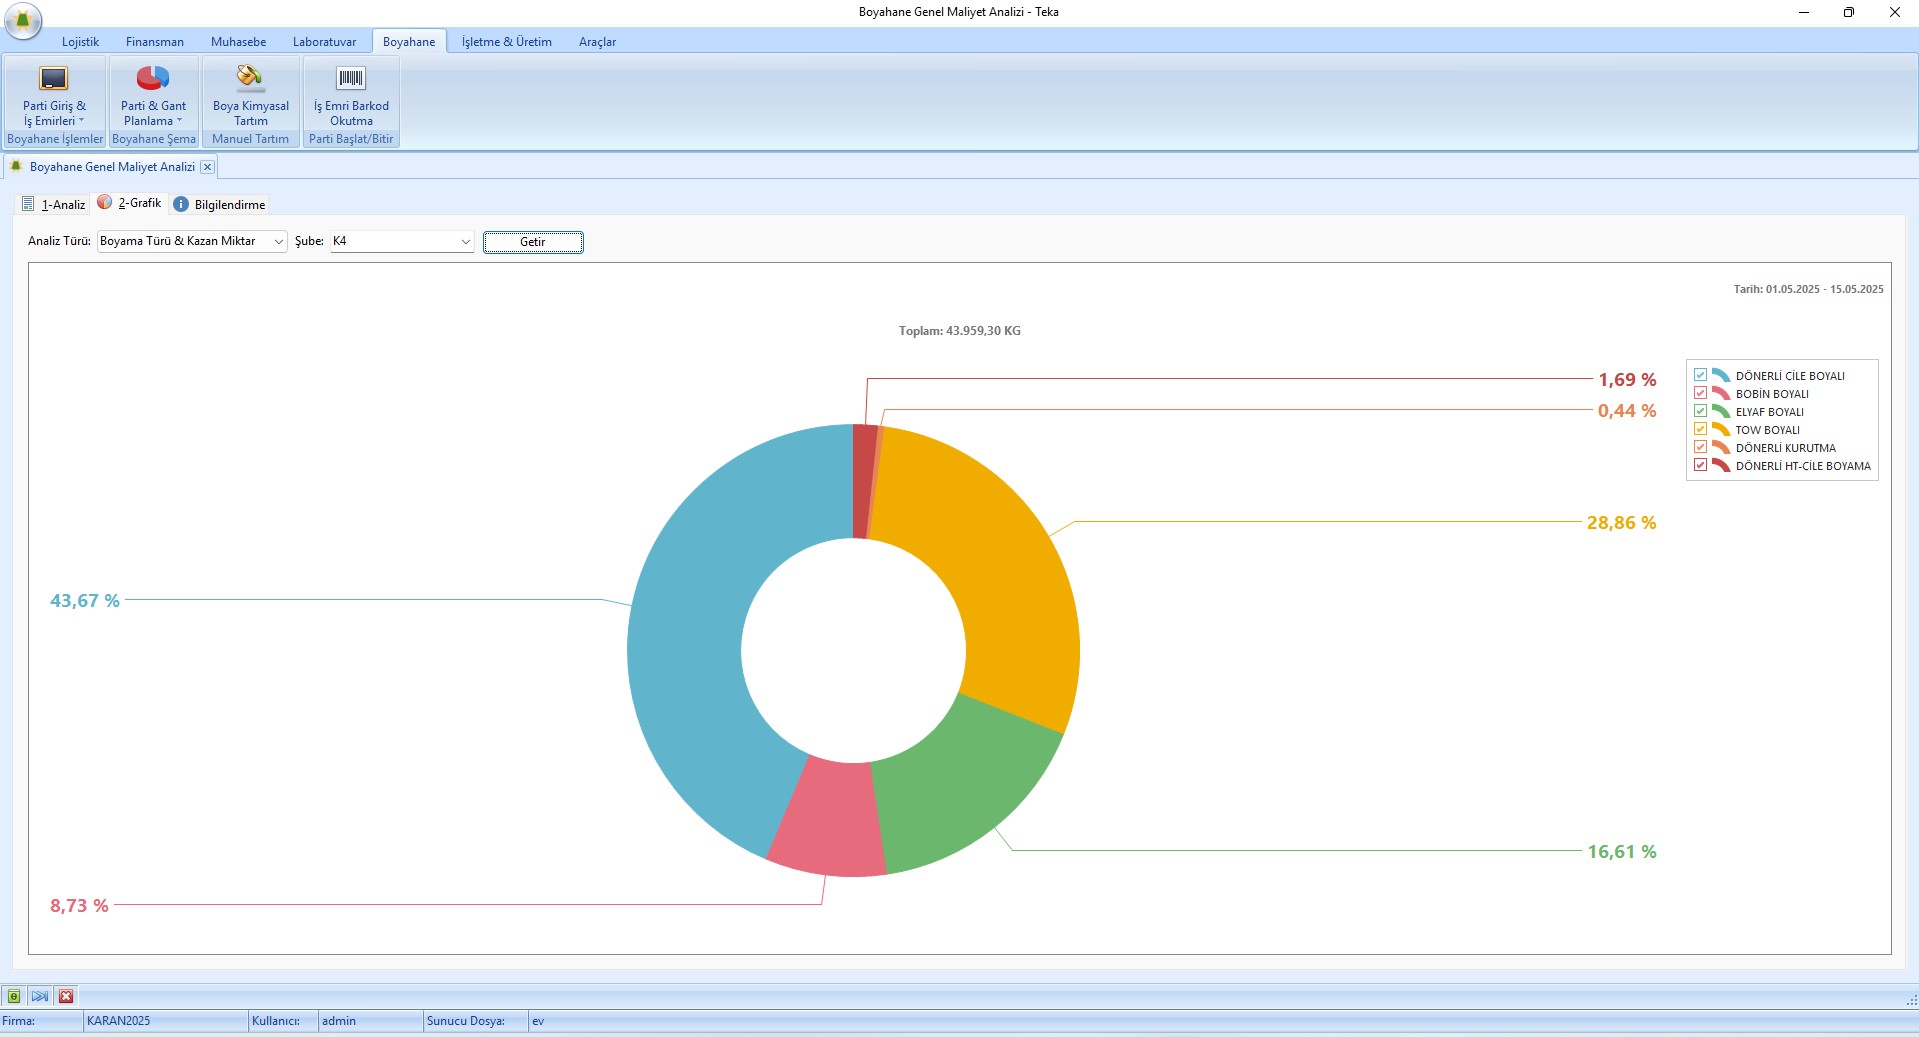
Task: Click the pink donut chart segment
Action: point(830,820)
